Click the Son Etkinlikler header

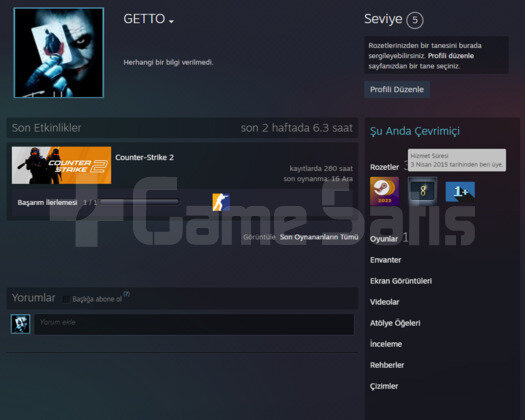47,128
